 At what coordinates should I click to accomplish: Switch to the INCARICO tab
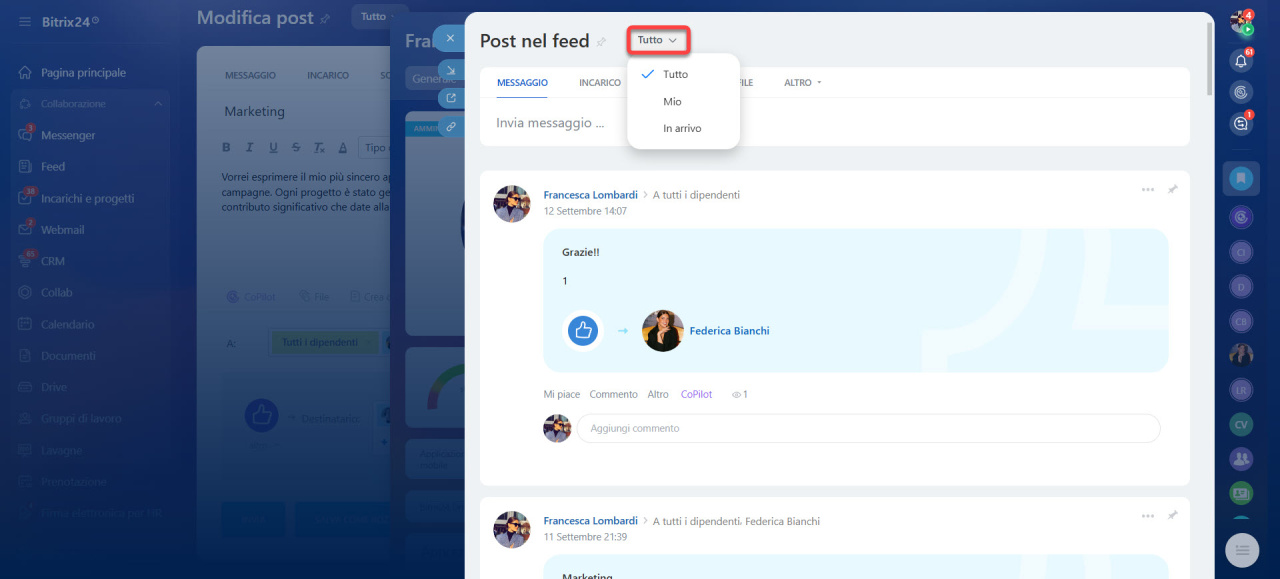point(599,83)
